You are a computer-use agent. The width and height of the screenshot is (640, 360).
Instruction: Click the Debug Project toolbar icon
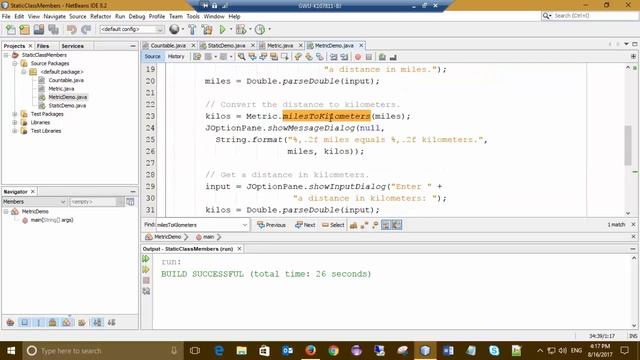coord(241,29)
